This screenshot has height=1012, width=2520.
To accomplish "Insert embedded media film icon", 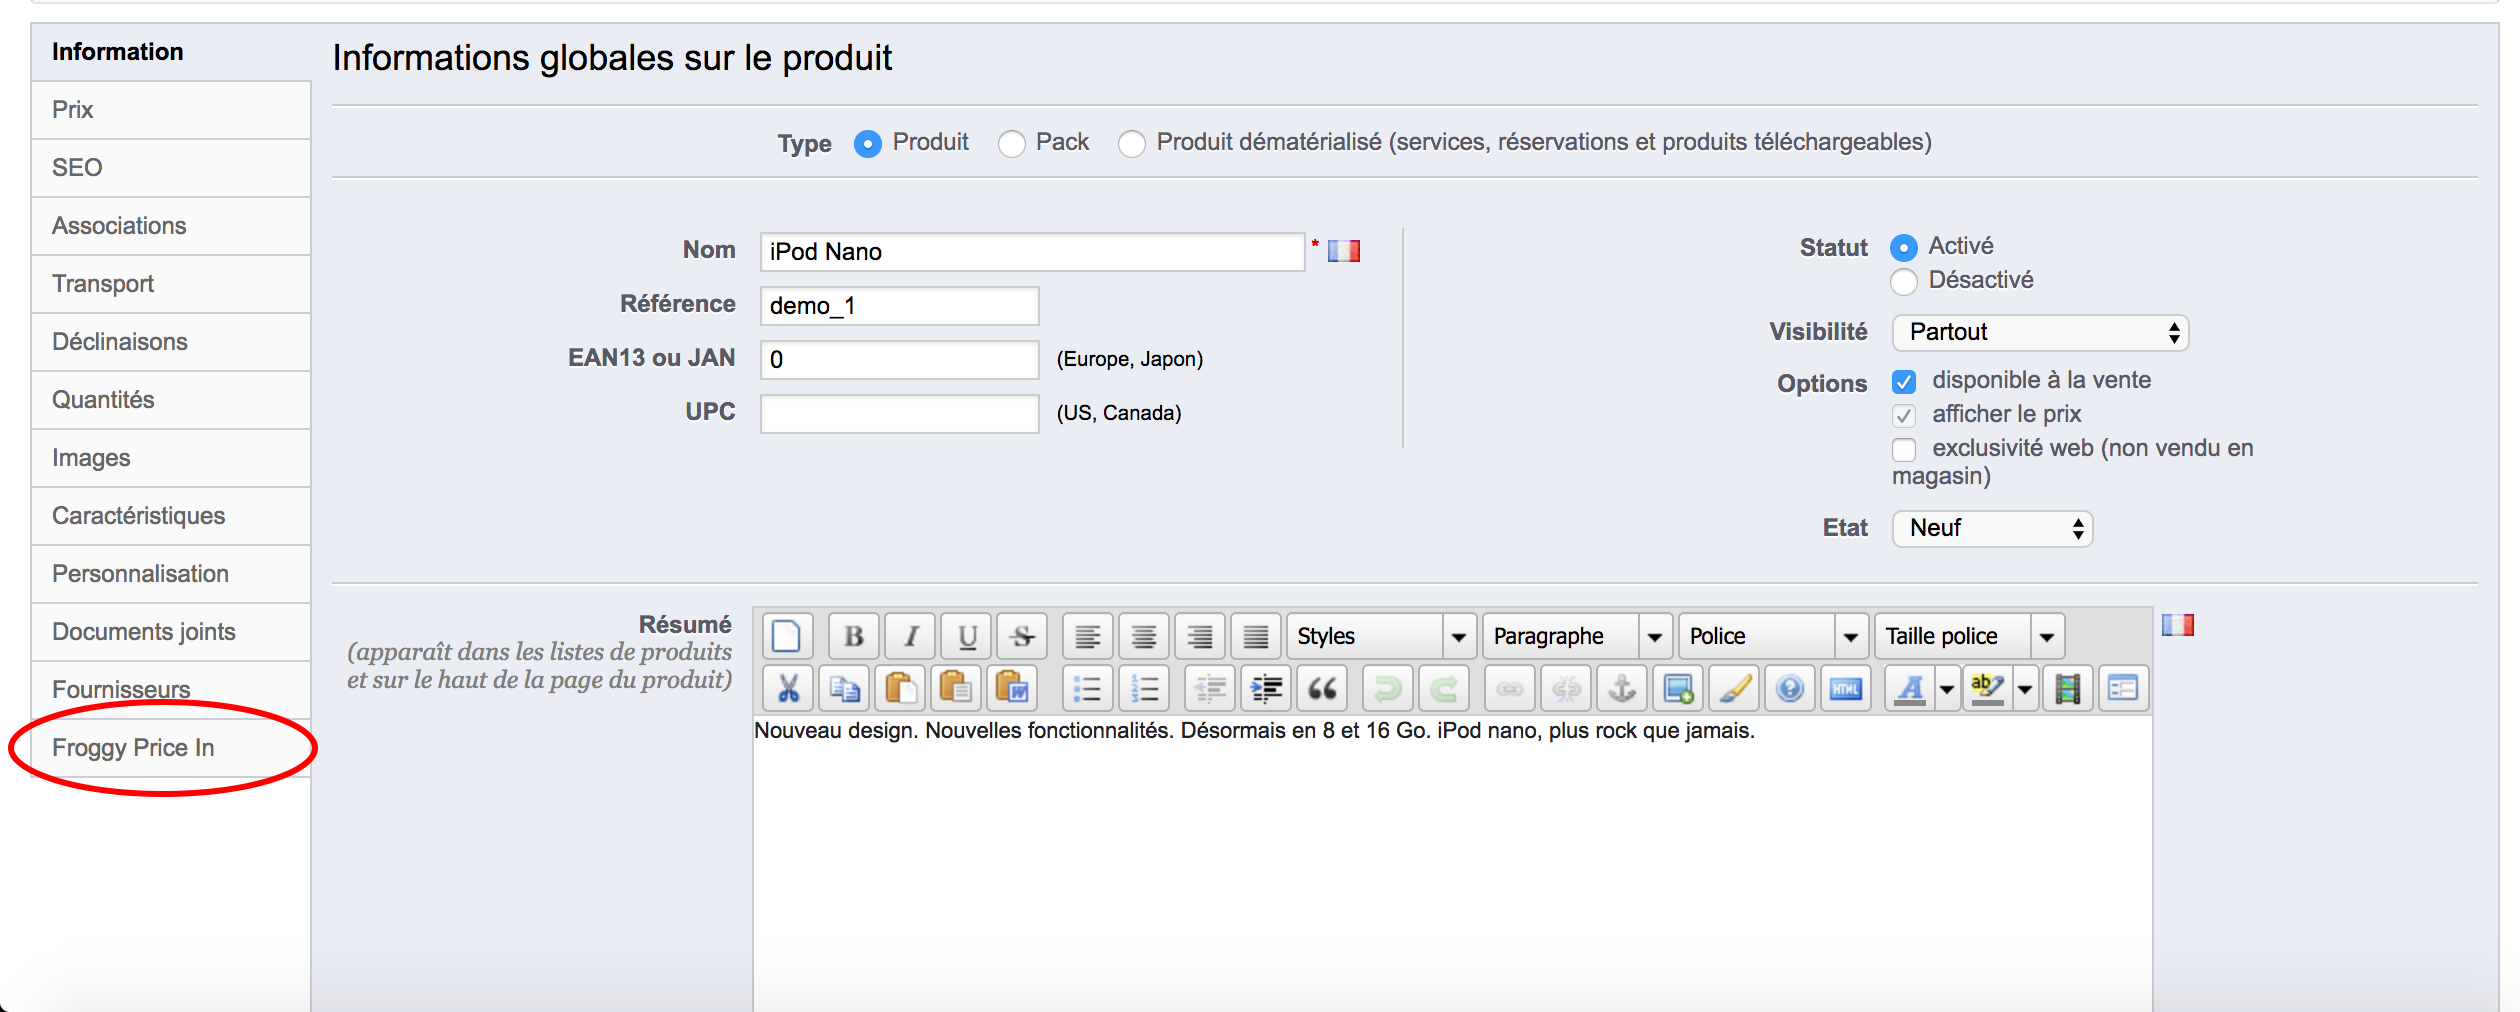I will pyautogui.click(x=2066, y=688).
